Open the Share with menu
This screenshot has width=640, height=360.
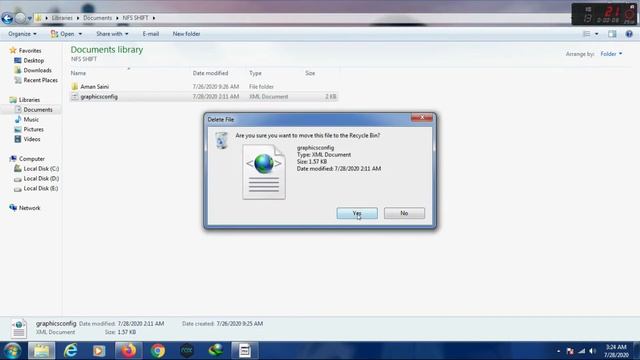tap(112, 34)
